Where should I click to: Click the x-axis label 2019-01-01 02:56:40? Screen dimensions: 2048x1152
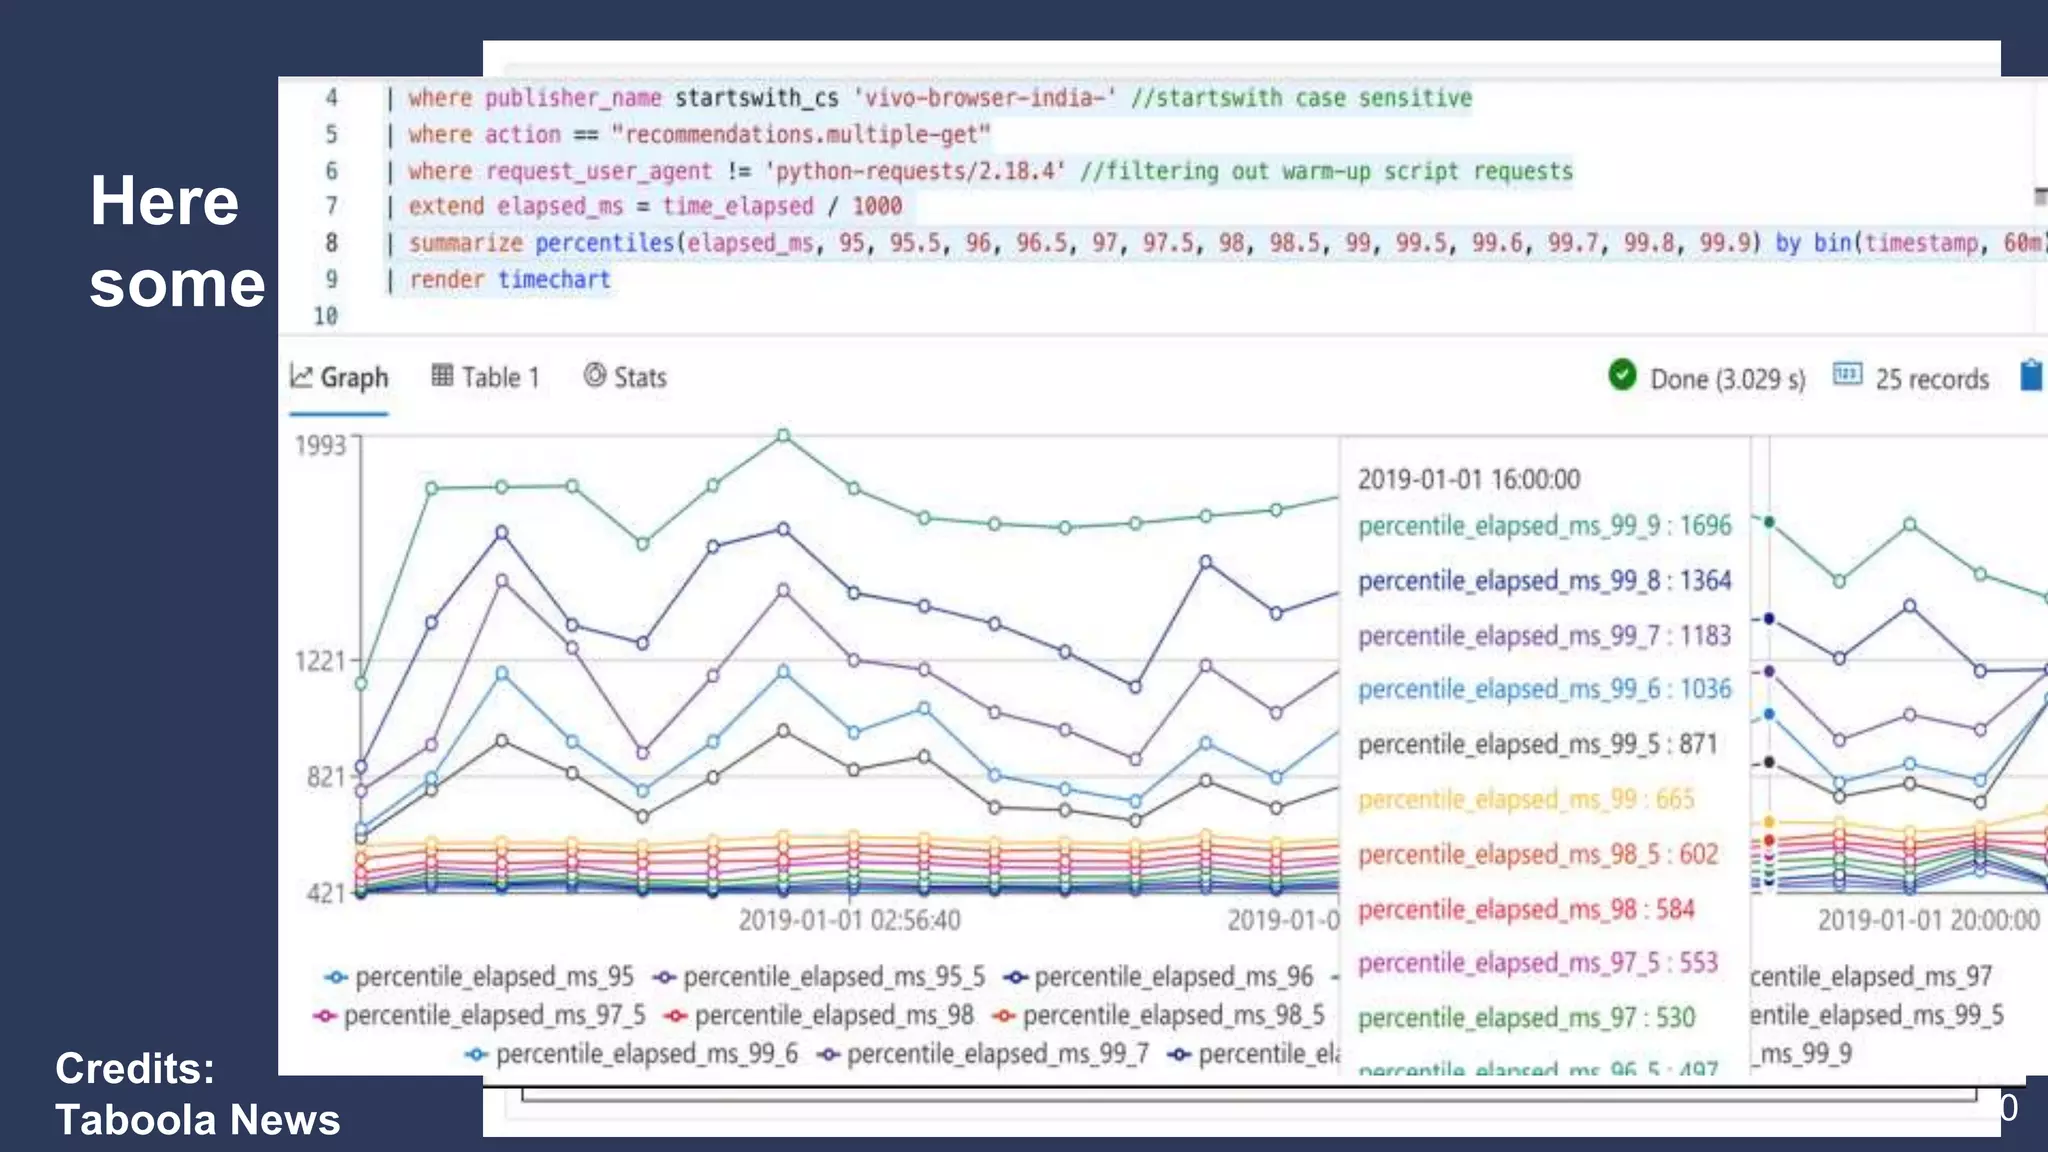pyautogui.click(x=849, y=920)
